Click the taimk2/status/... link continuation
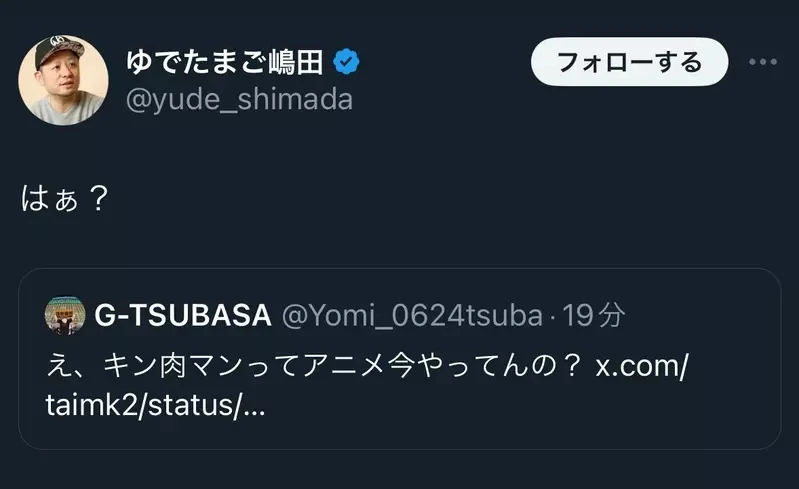 [x=155, y=406]
